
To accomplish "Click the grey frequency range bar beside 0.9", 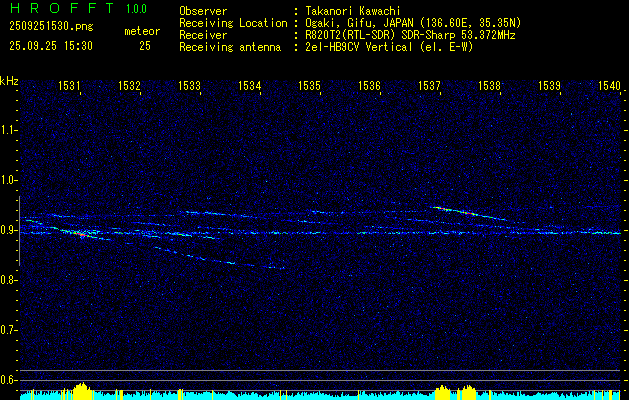I will (19, 231).
